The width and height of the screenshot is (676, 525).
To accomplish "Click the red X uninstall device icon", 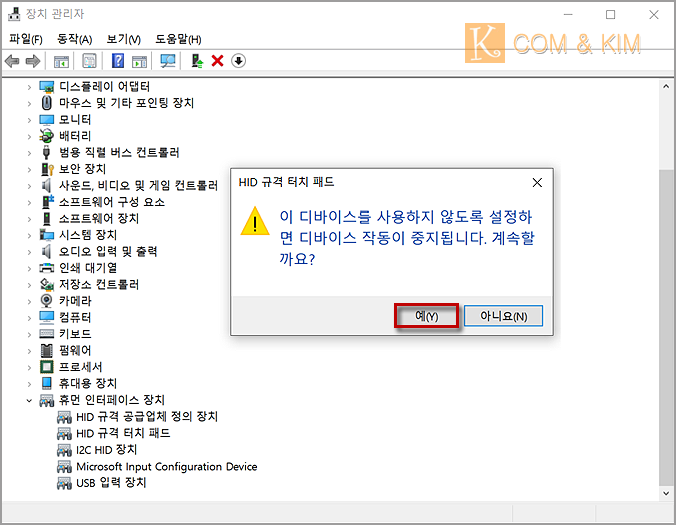I will 217,61.
